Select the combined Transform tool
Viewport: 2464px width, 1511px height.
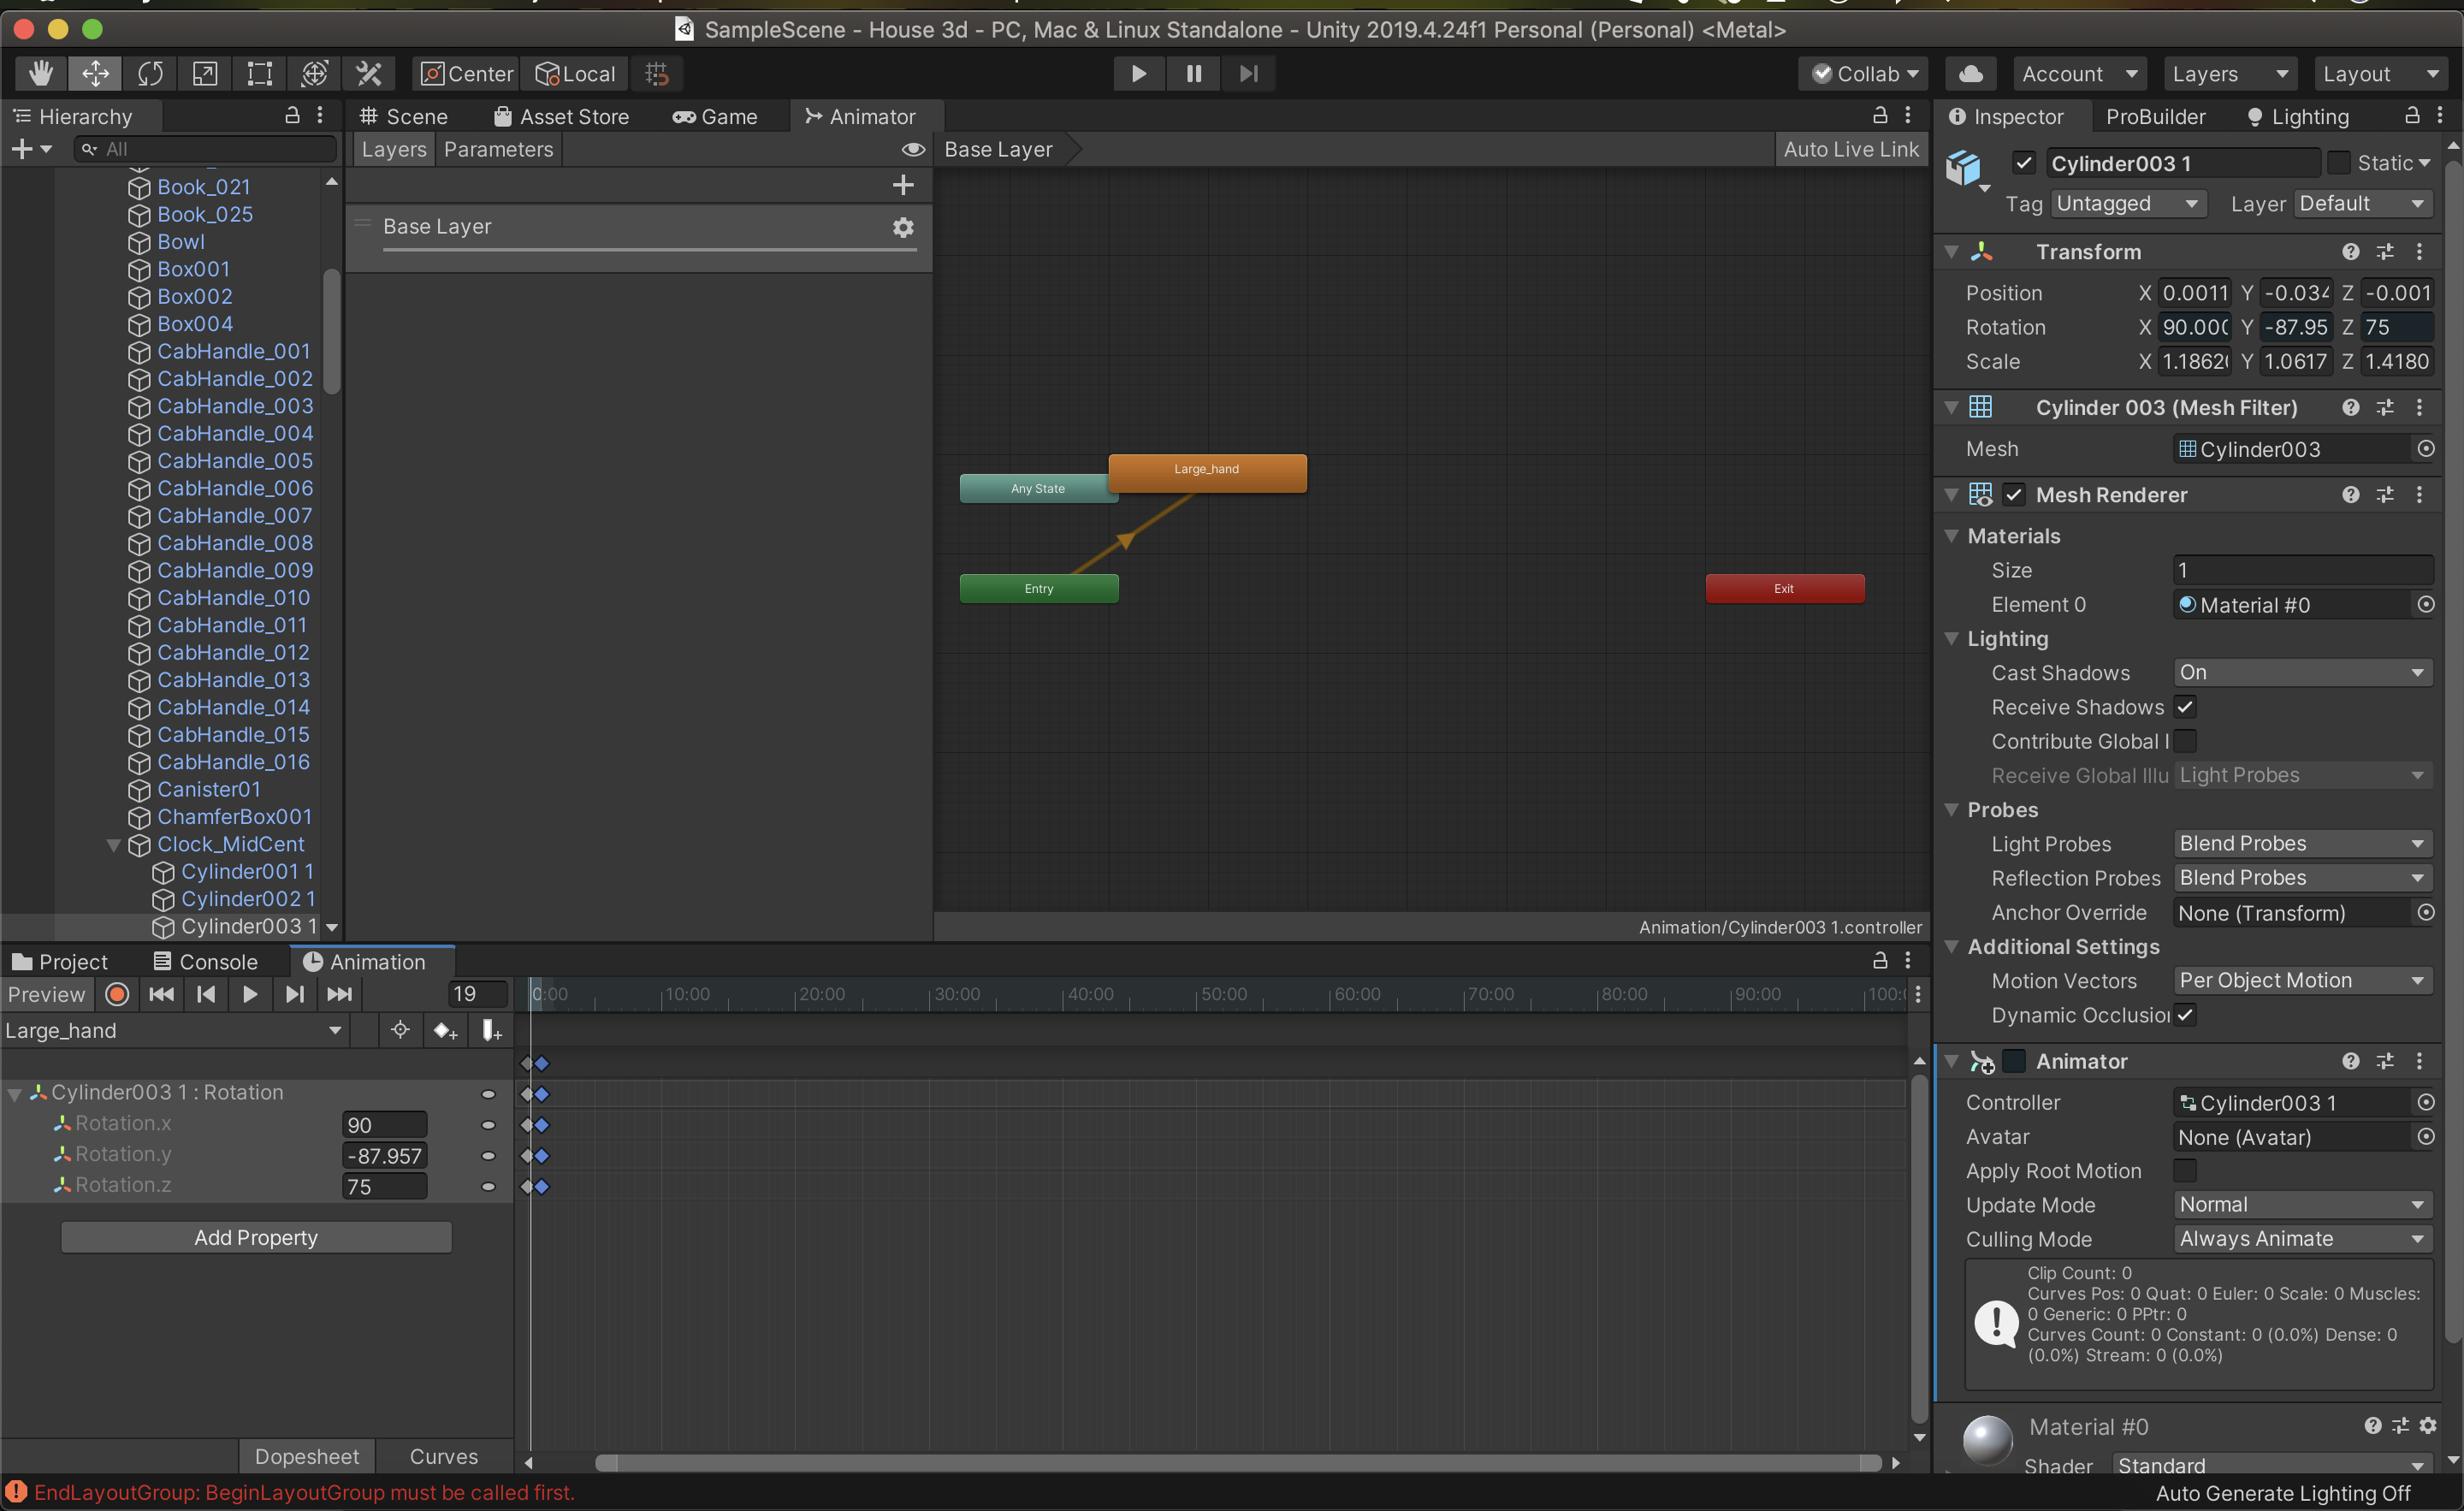click(x=315, y=73)
